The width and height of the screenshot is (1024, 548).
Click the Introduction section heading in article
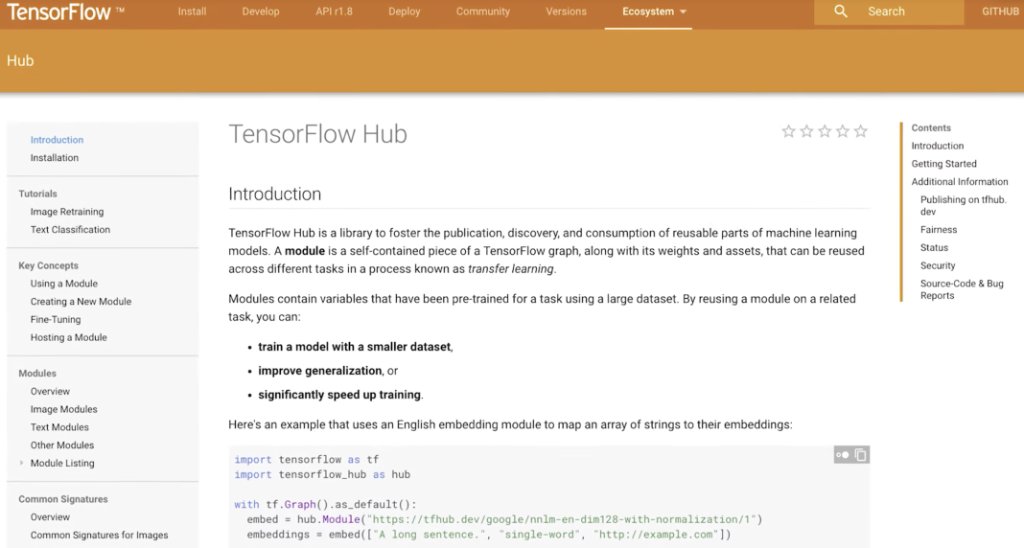tap(275, 194)
